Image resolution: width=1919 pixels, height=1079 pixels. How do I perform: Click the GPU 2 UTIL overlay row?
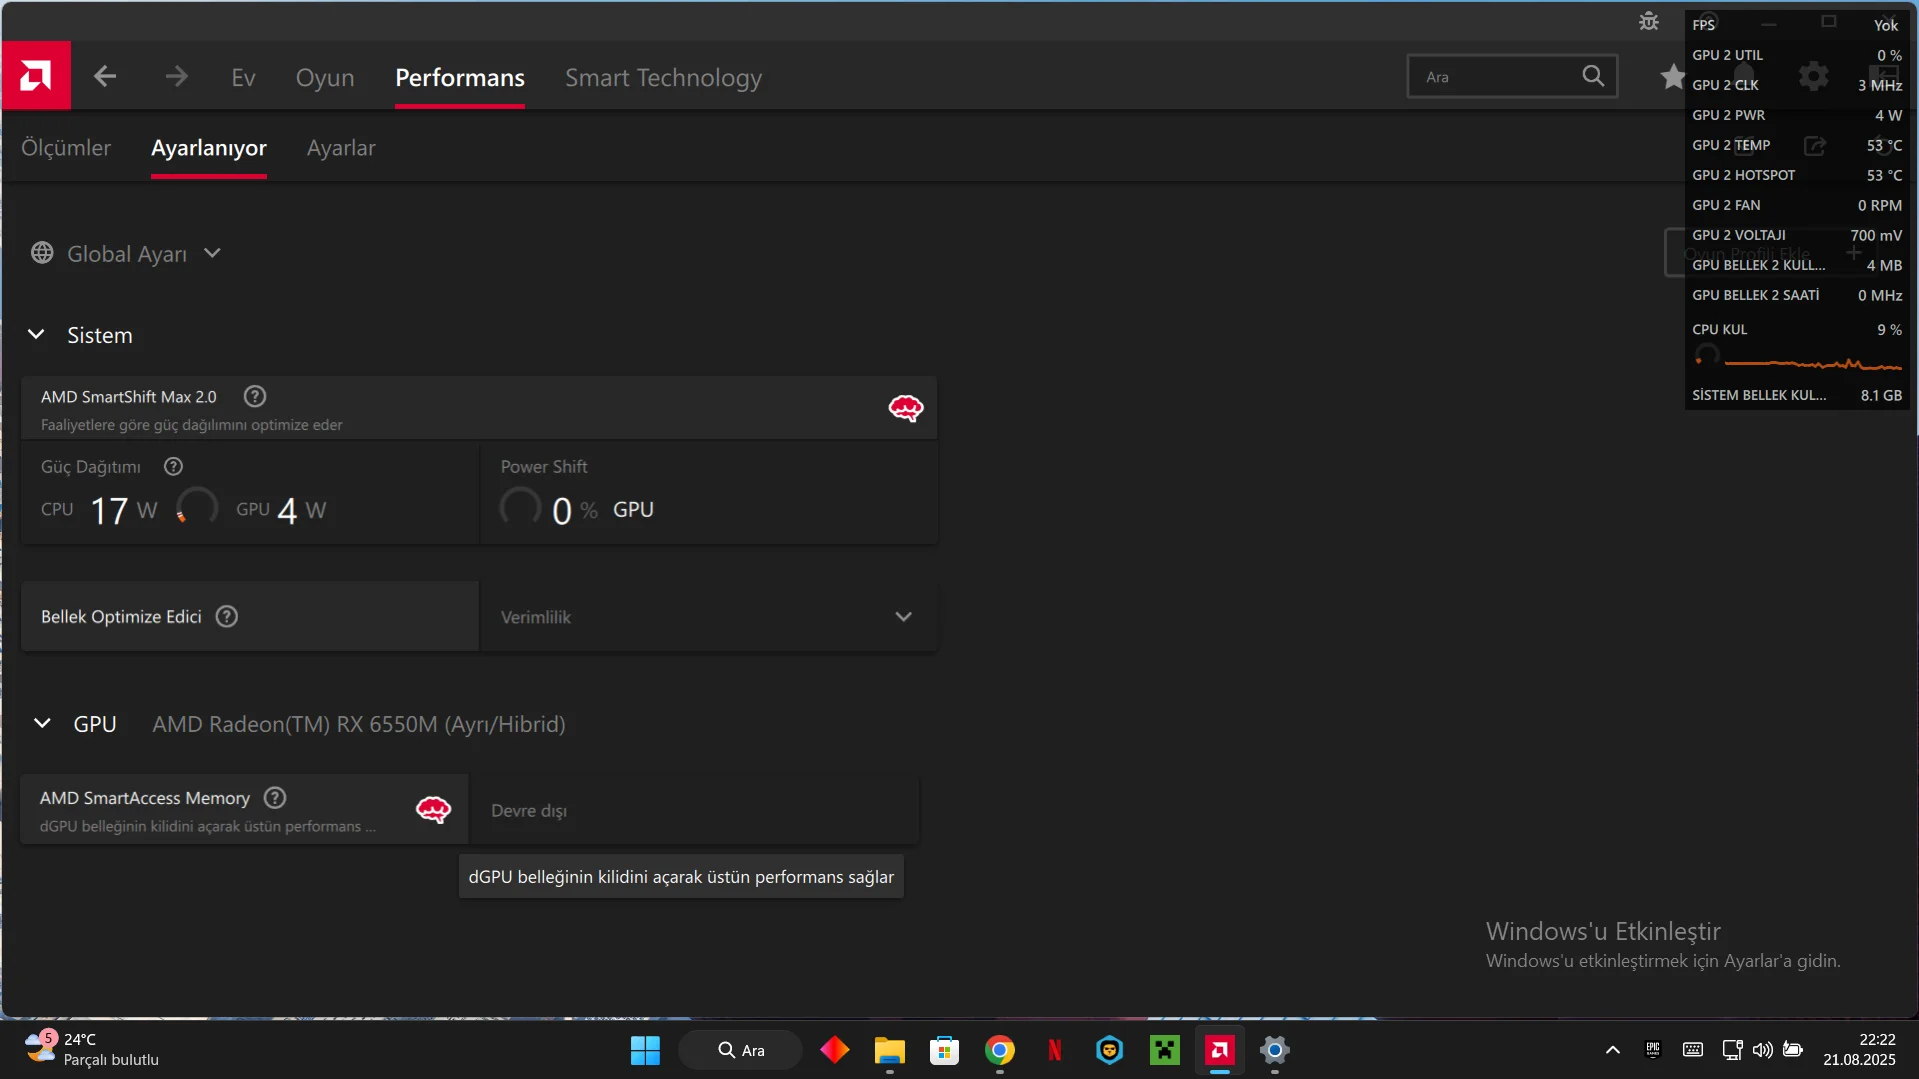click(1797, 55)
